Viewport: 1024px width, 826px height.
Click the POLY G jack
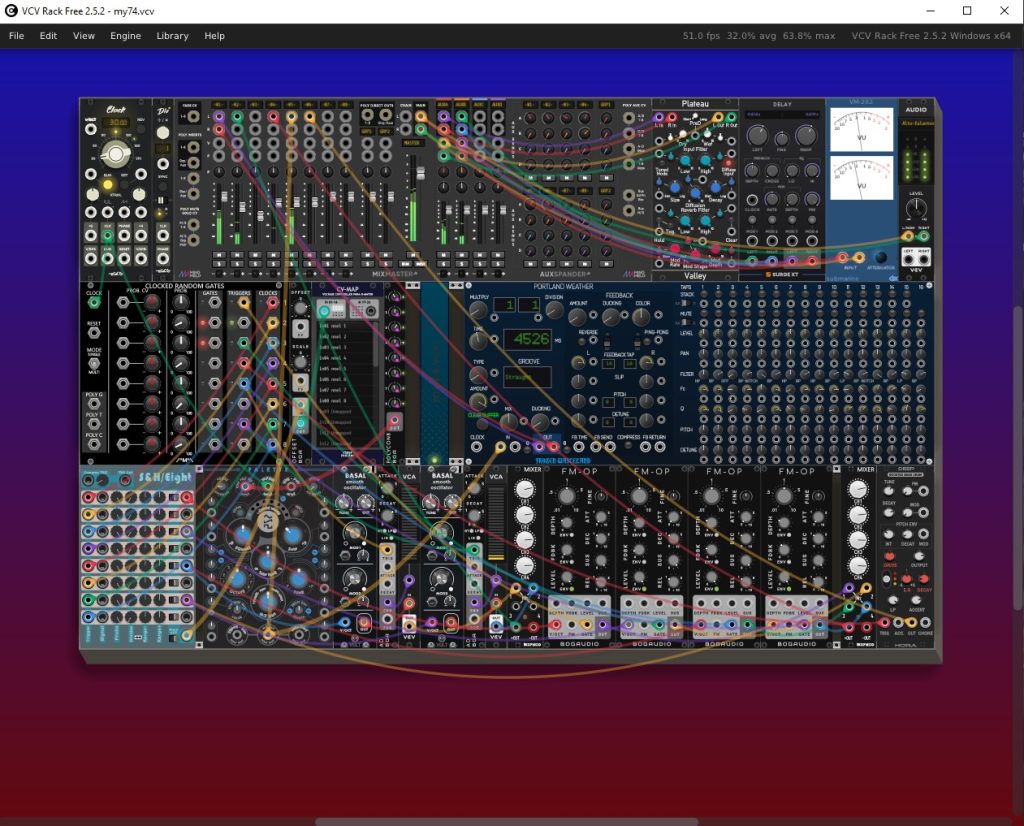[94, 404]
